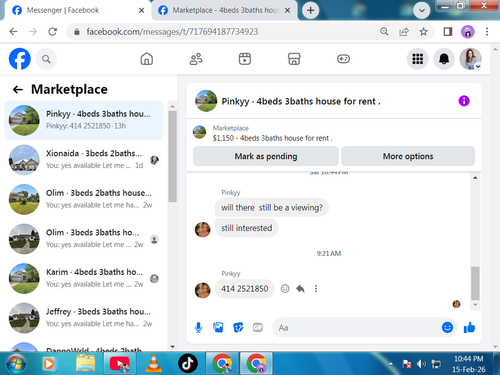Viewport: 500px width, 375px height.
Task: Open the taskbar clock 10:44 PM
Action: 468,364
